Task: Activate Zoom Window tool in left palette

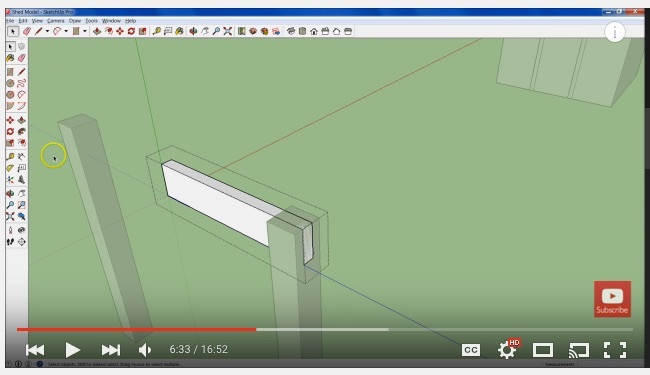Action: [22, 205]
